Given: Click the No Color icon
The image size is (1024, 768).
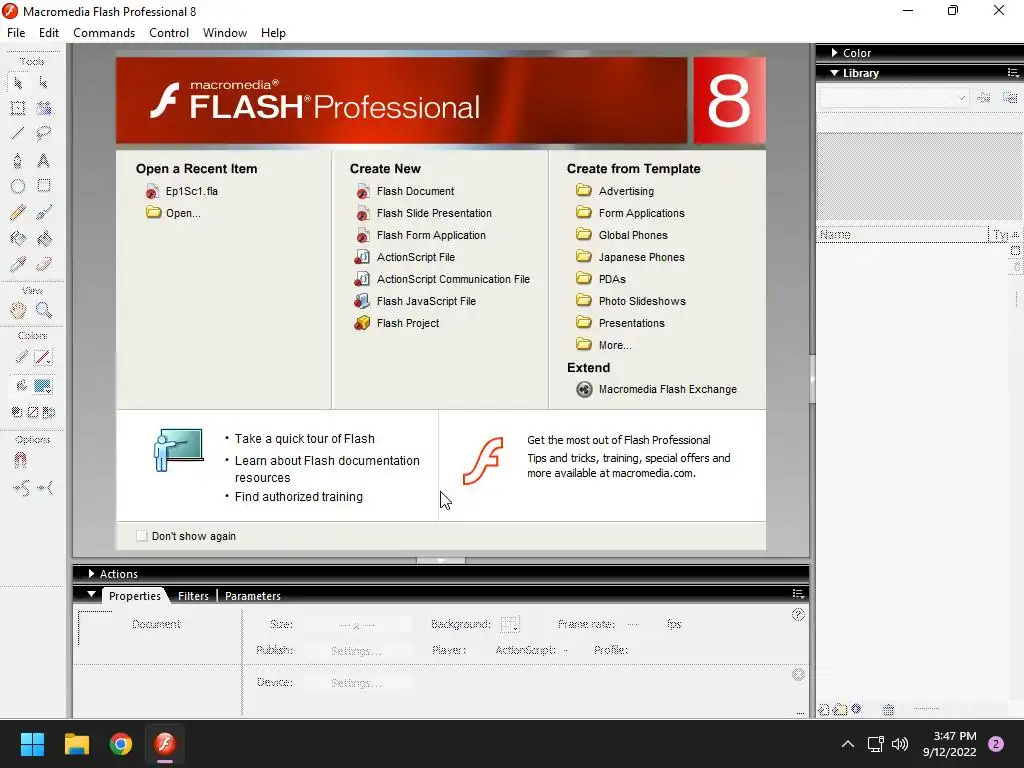Looking at the screenshot, I should [33, 412].
